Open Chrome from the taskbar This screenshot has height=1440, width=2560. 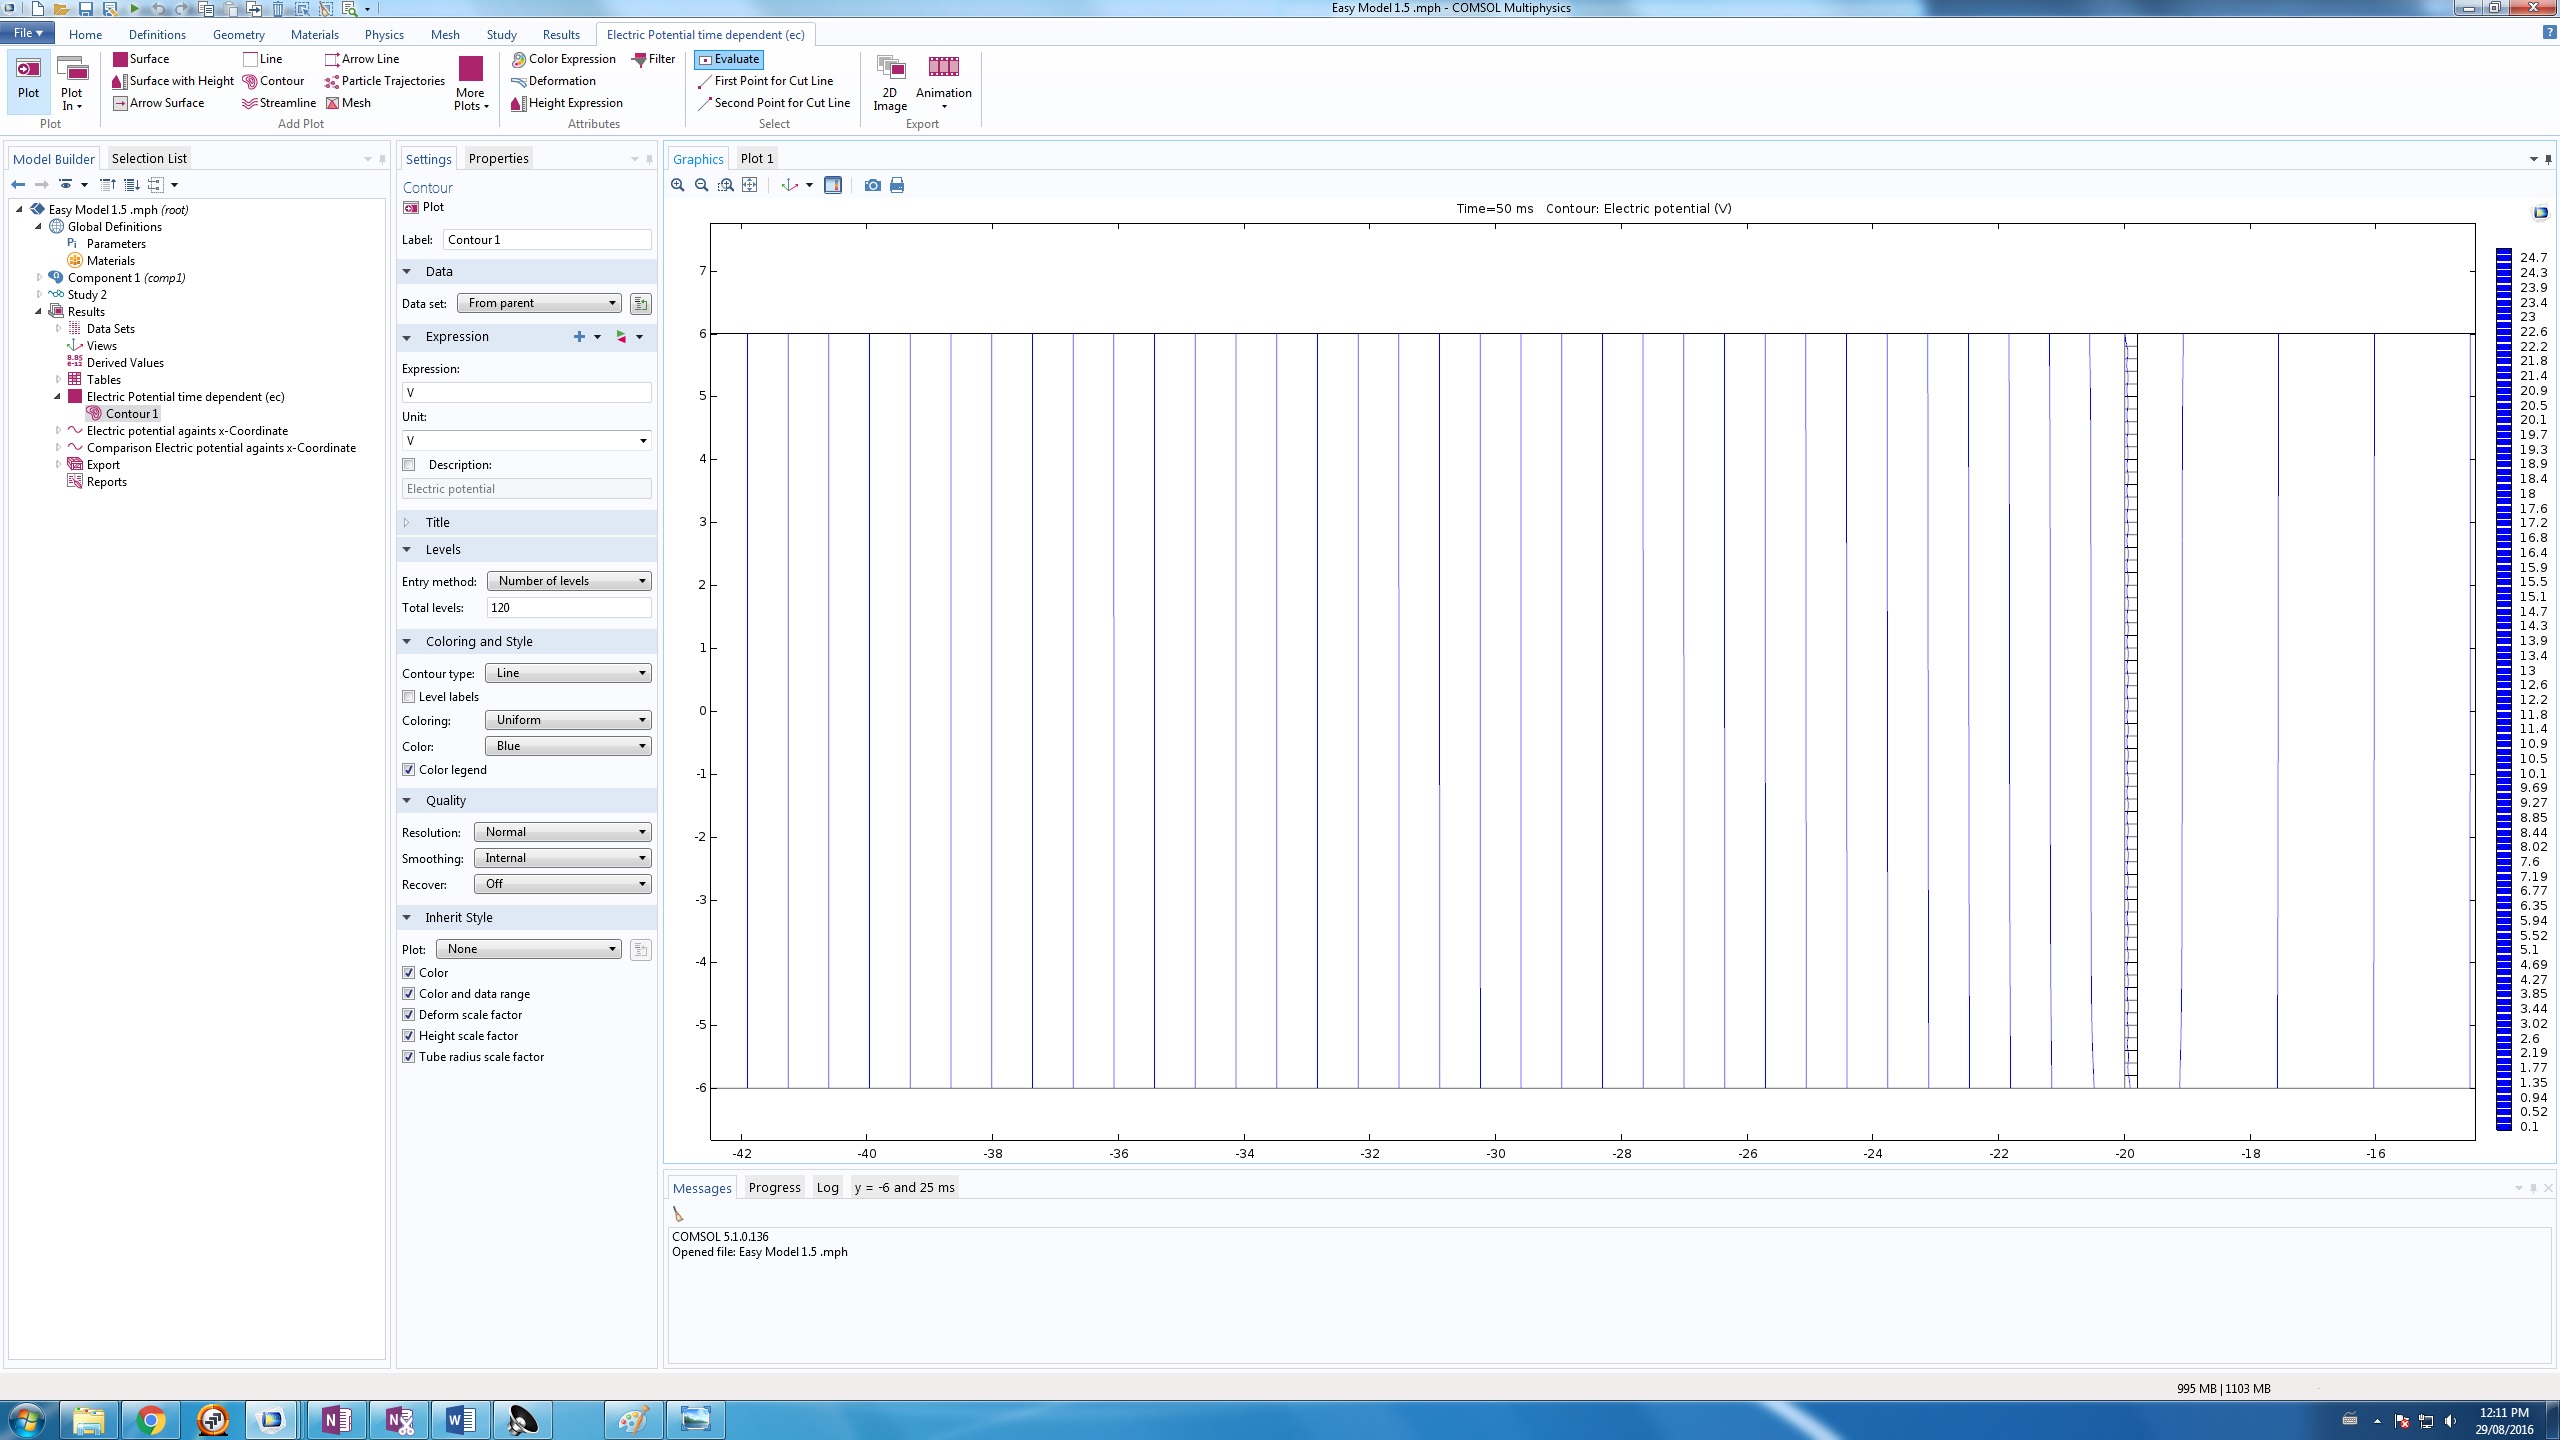point(150,1420)
